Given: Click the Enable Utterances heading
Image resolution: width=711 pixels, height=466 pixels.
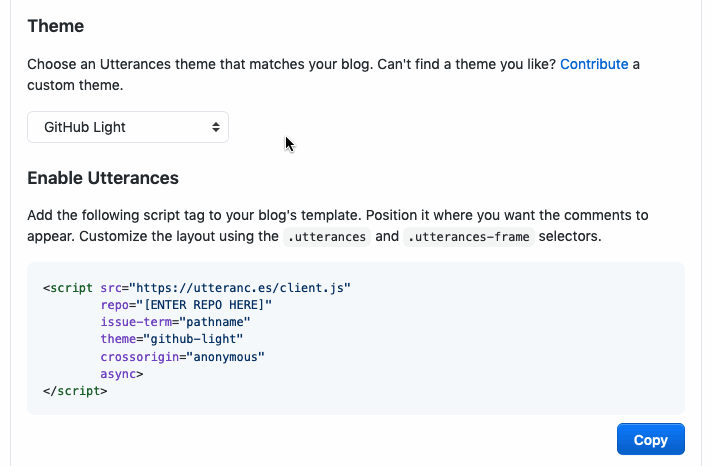Looking at the screenshot, I should 103,178.
